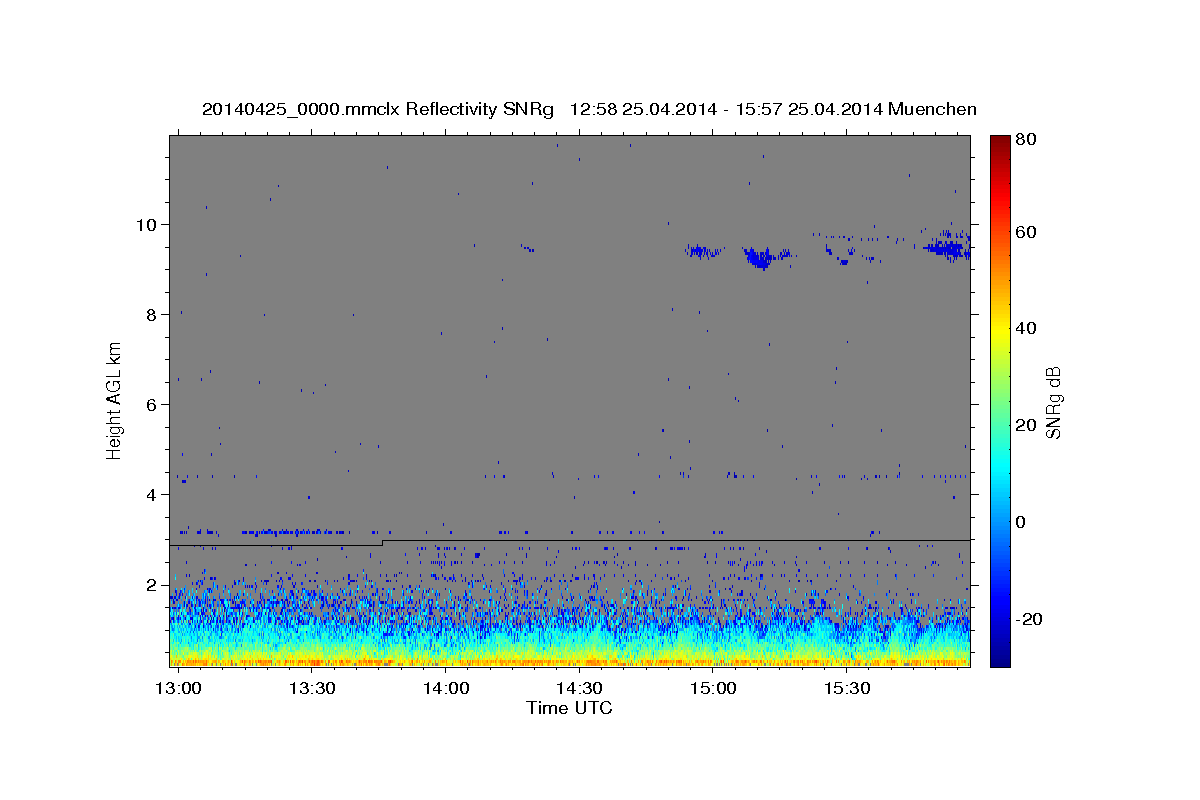Click the height tick label 2
The height and width of the screenshot is (800, 1200).
click(x=152, y=585)
